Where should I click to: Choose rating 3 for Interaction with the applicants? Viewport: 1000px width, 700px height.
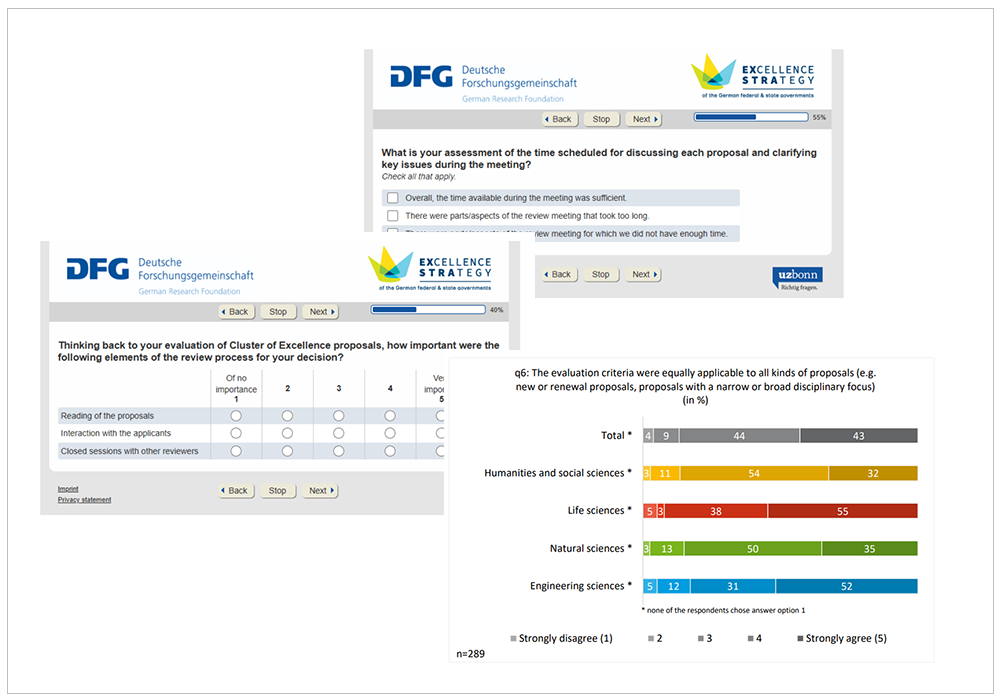pos(339,433)
